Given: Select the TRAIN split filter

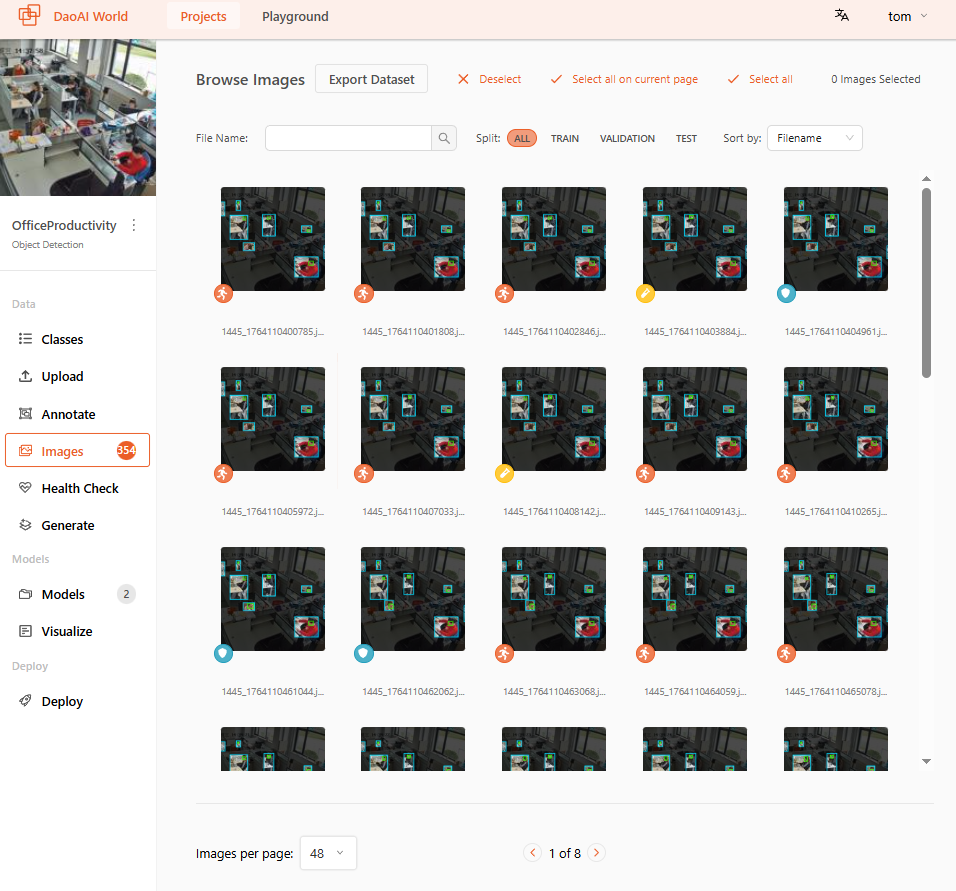Looking at the screenshot, I should coord(565,138).
